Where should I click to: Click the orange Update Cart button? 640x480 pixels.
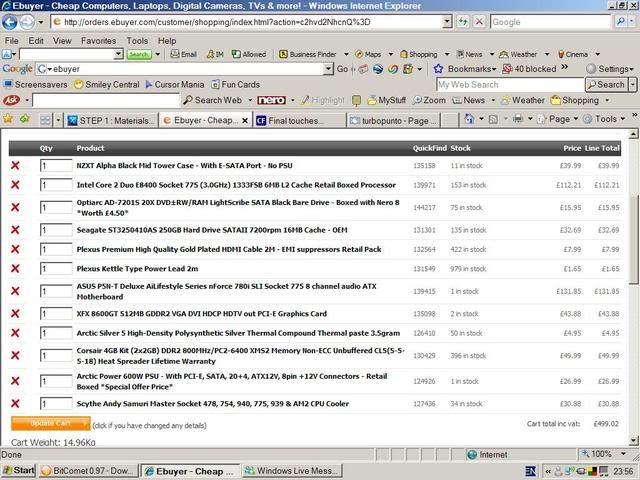(x=51, y=423)
